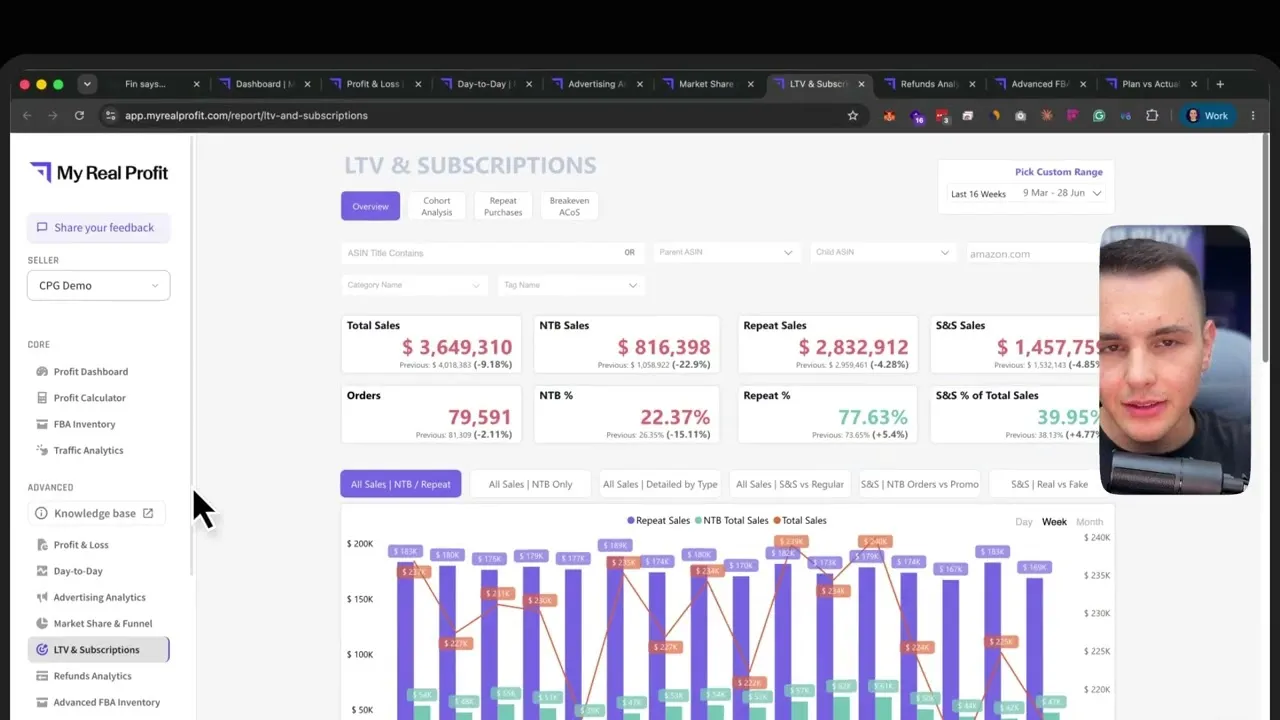Open Profit Calculator in sidebar
This screenshot has width=1280, height=720.
tap(89, 398)
